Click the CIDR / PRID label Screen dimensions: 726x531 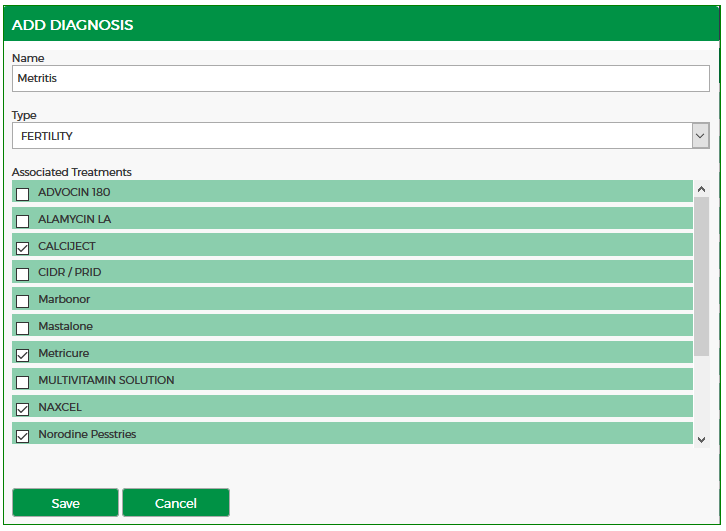pos(69,272)
